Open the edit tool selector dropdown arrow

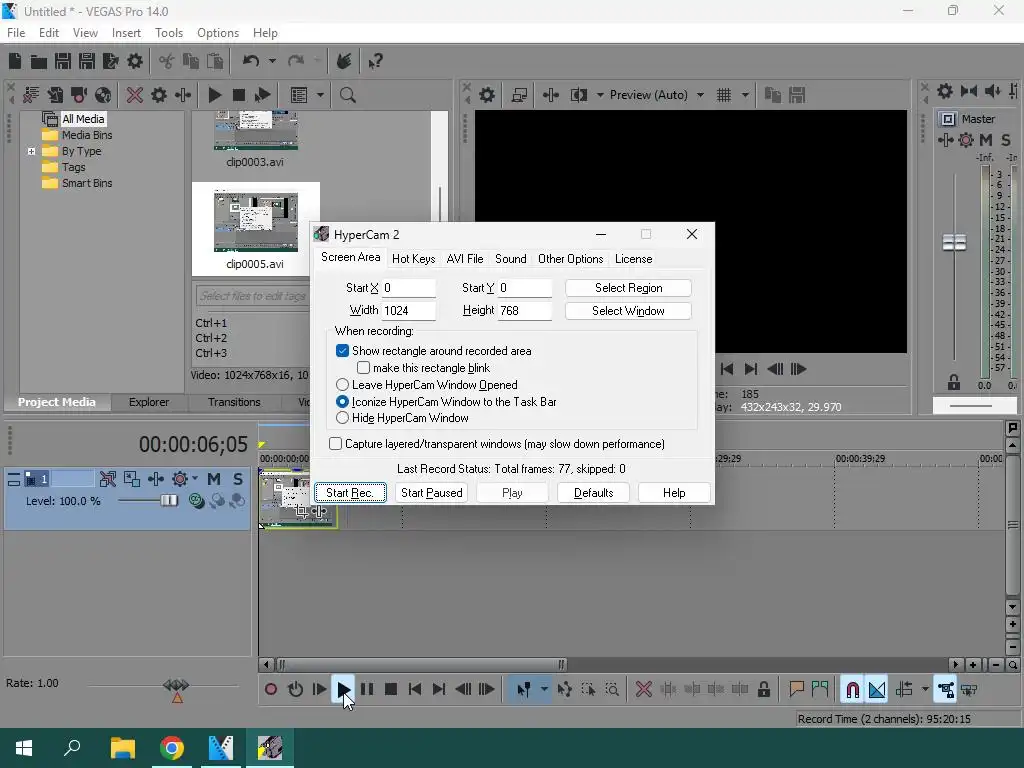coord(543,689)
